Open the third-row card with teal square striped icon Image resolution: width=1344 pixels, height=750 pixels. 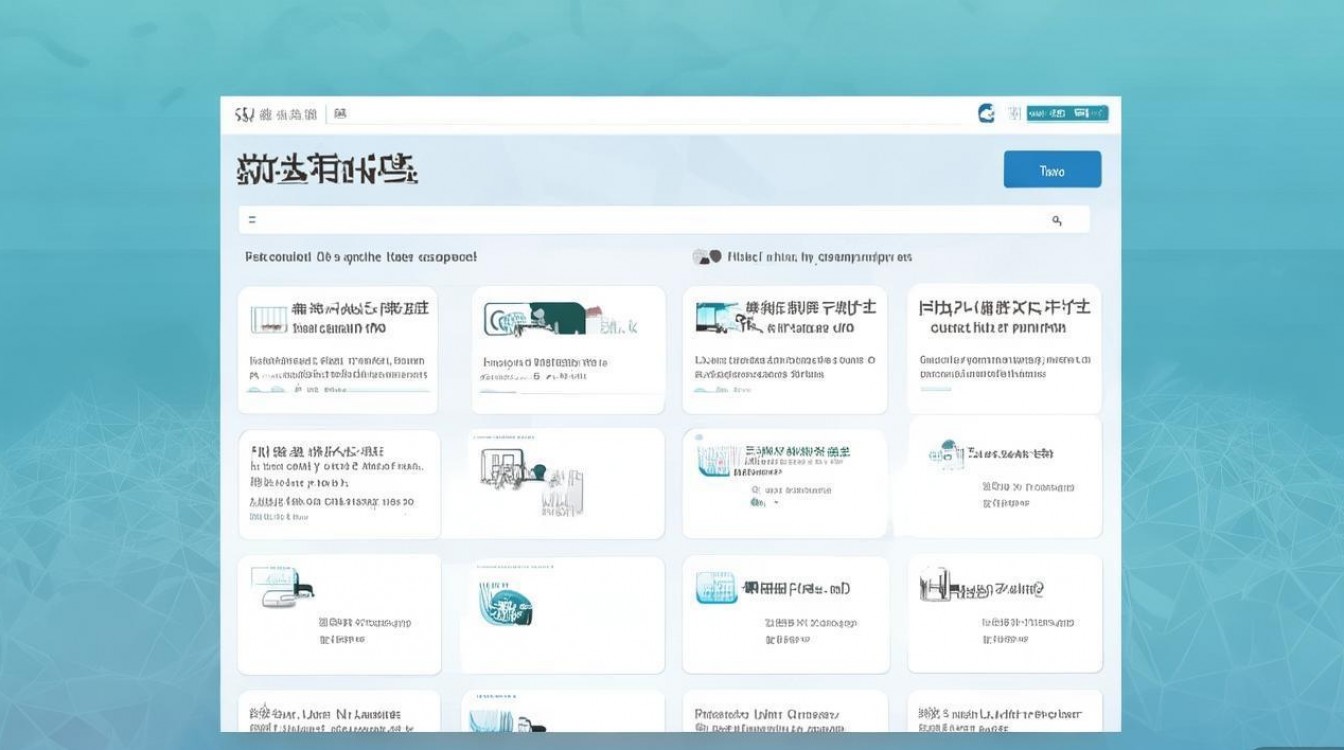(x=785, y=614)
